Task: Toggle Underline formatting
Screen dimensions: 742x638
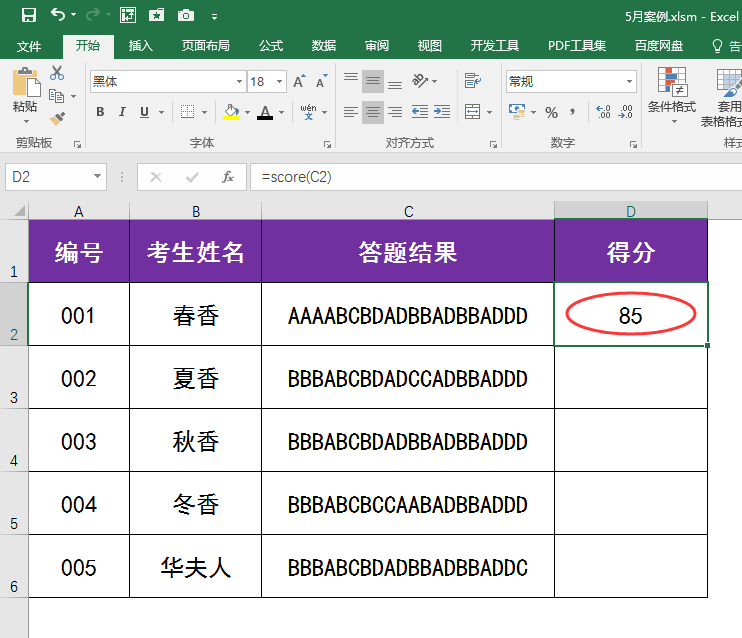Action: point(144,112)
